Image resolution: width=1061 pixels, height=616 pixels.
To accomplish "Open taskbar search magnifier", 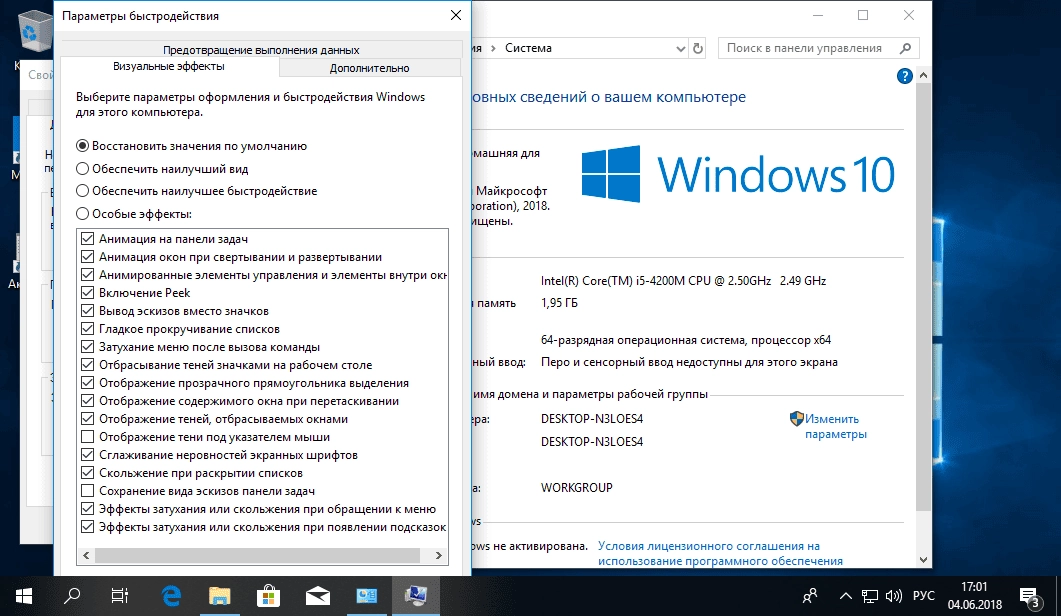I will (72, 596).
